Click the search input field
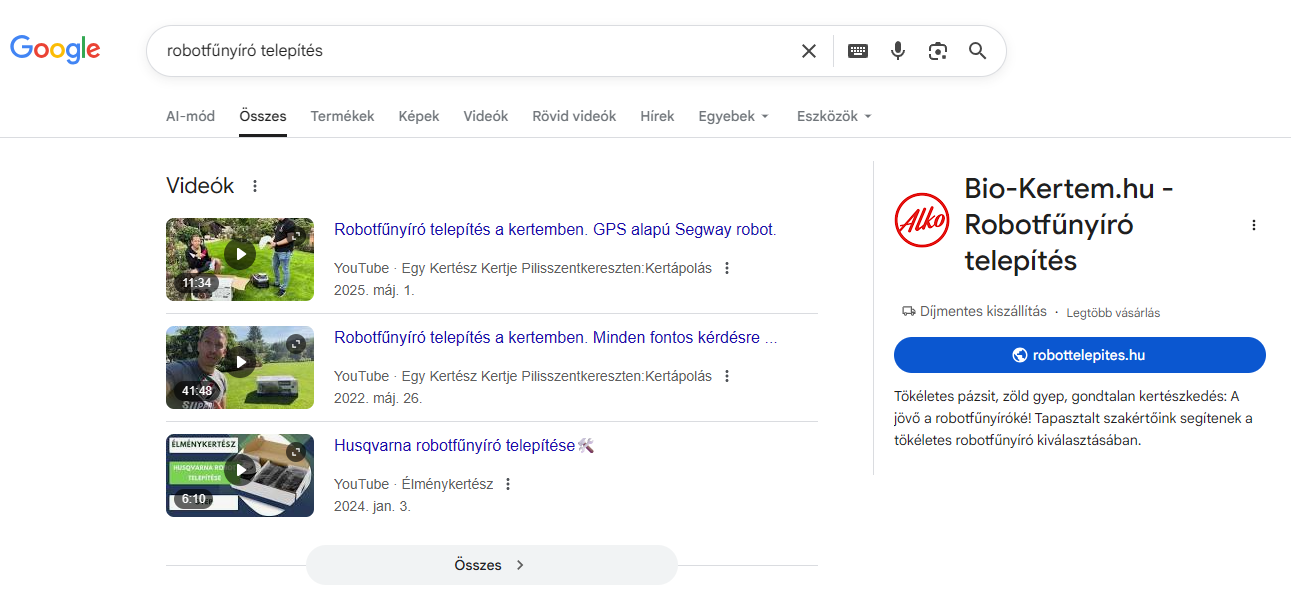Screen dimensions: 1291x609 tap(470, 51)
